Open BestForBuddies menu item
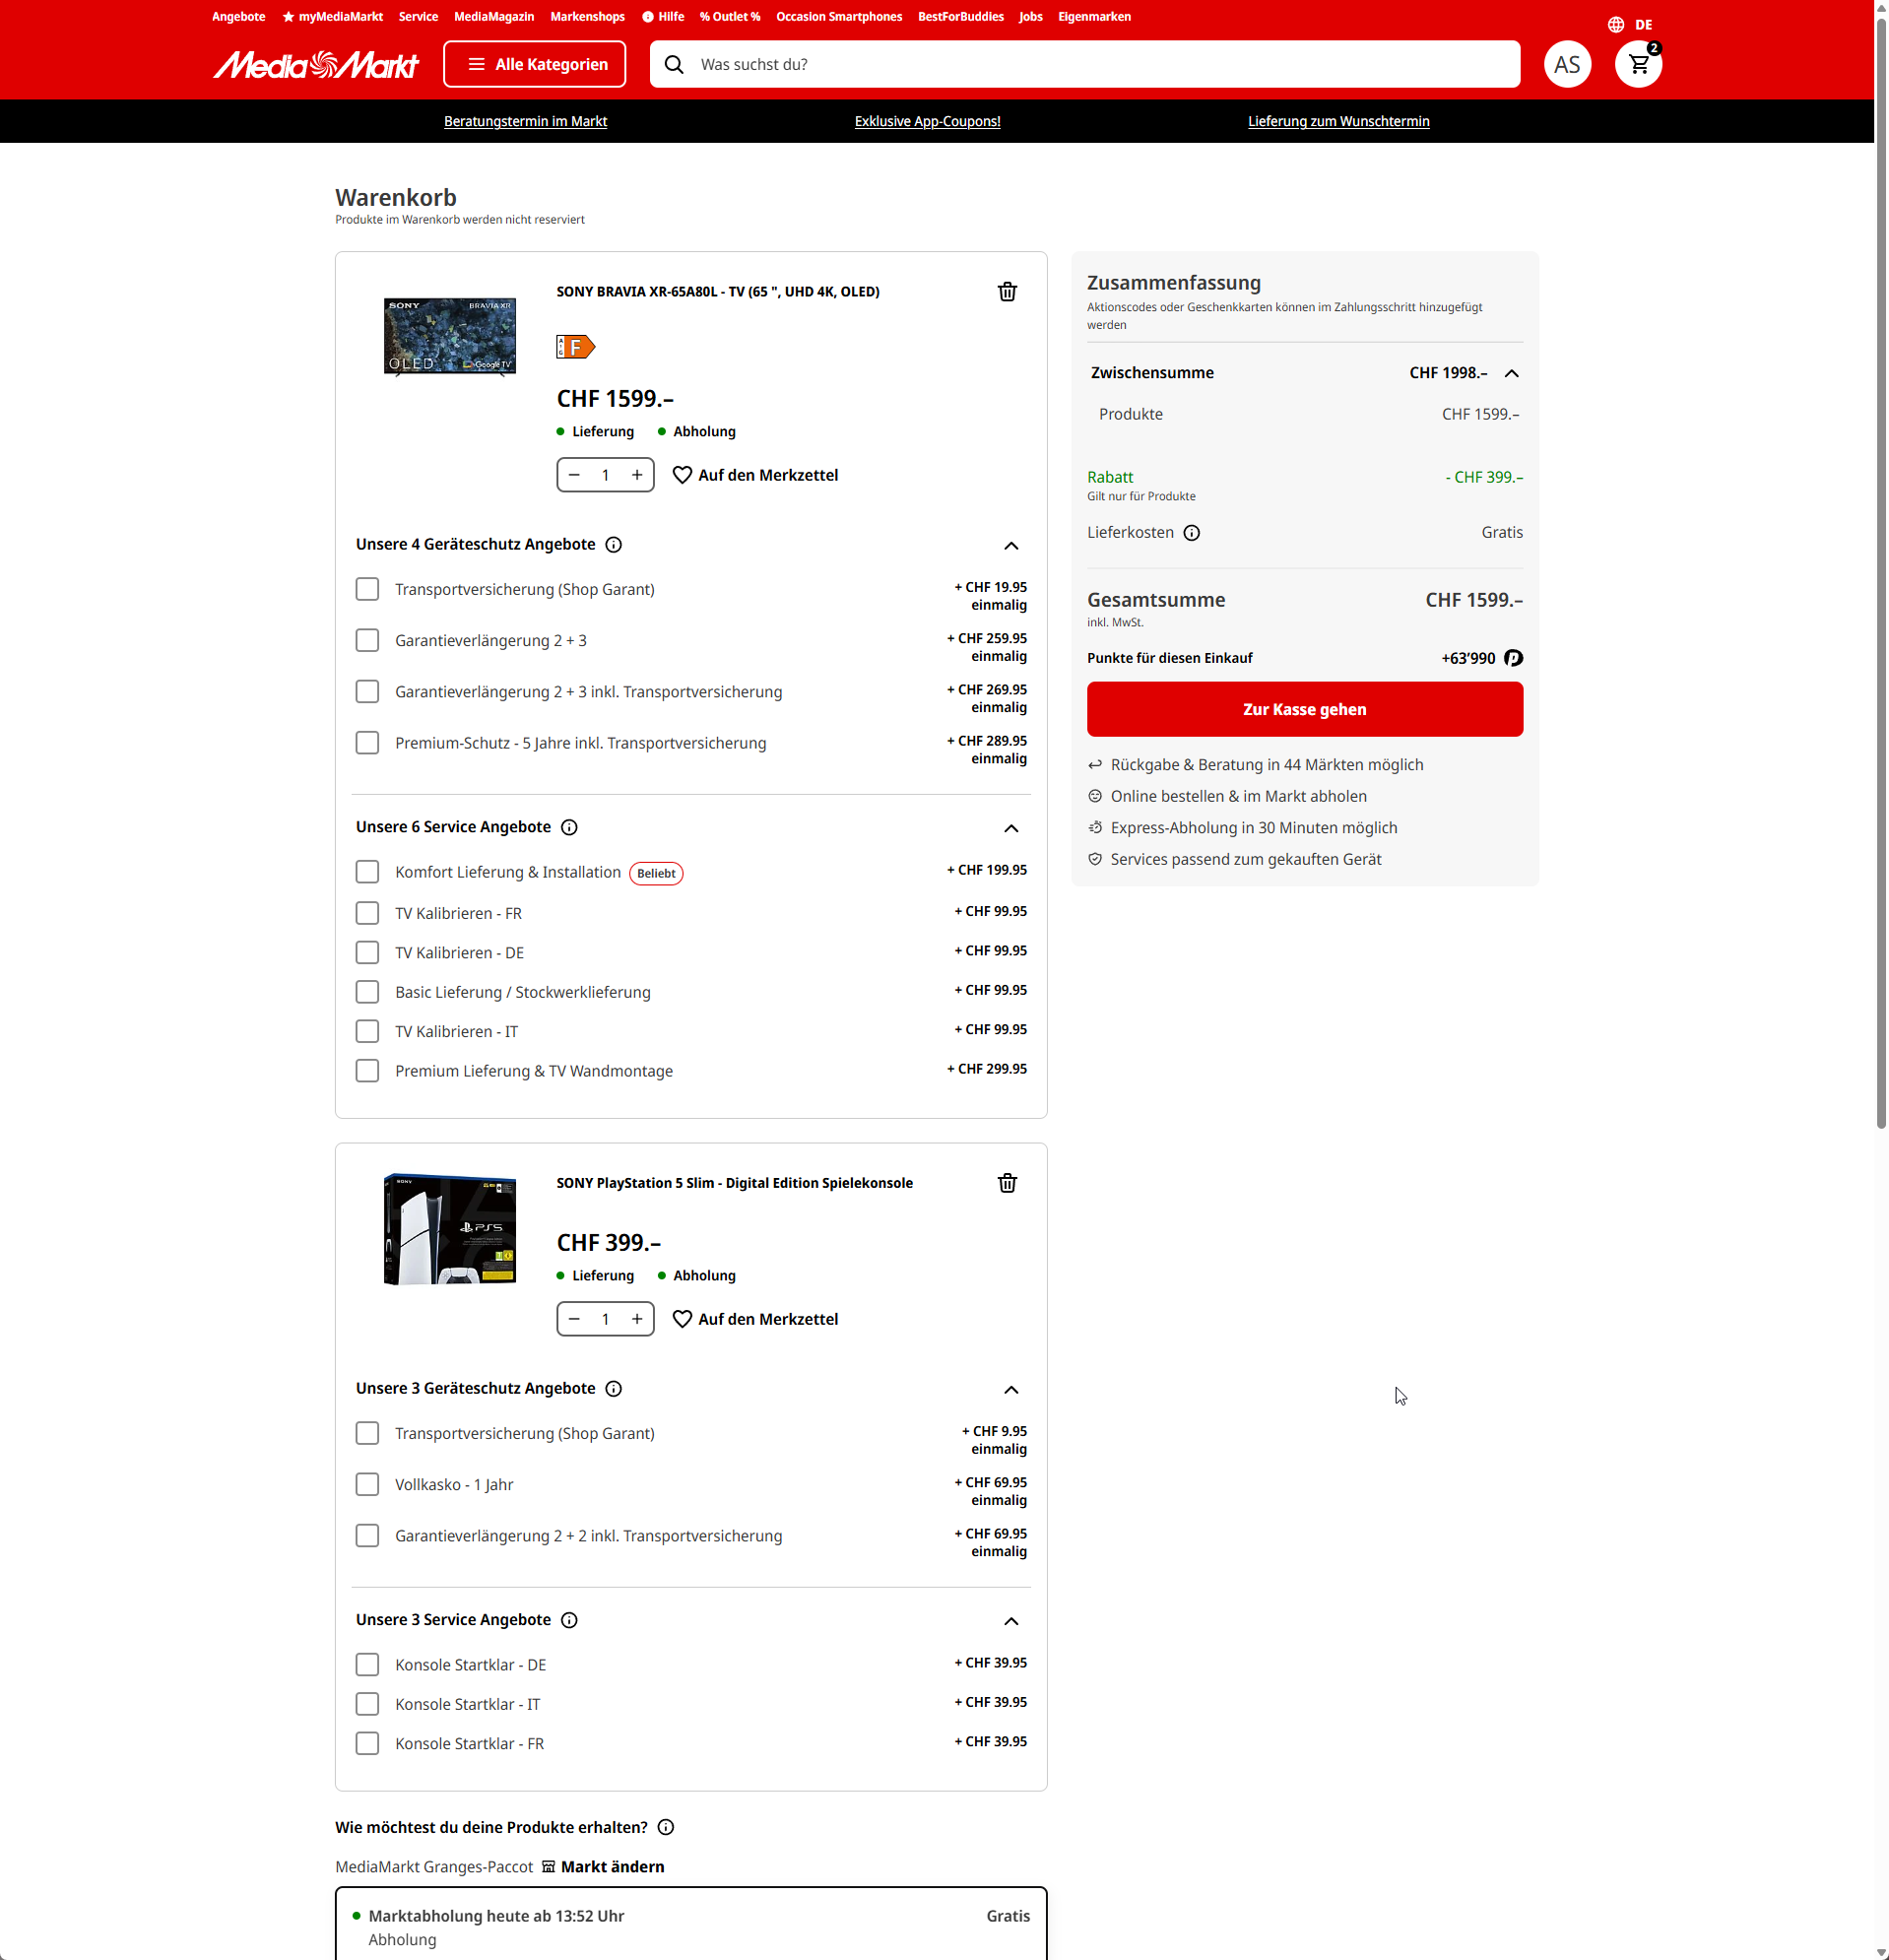The image size is (1889, 1960). tap(961, 17)
